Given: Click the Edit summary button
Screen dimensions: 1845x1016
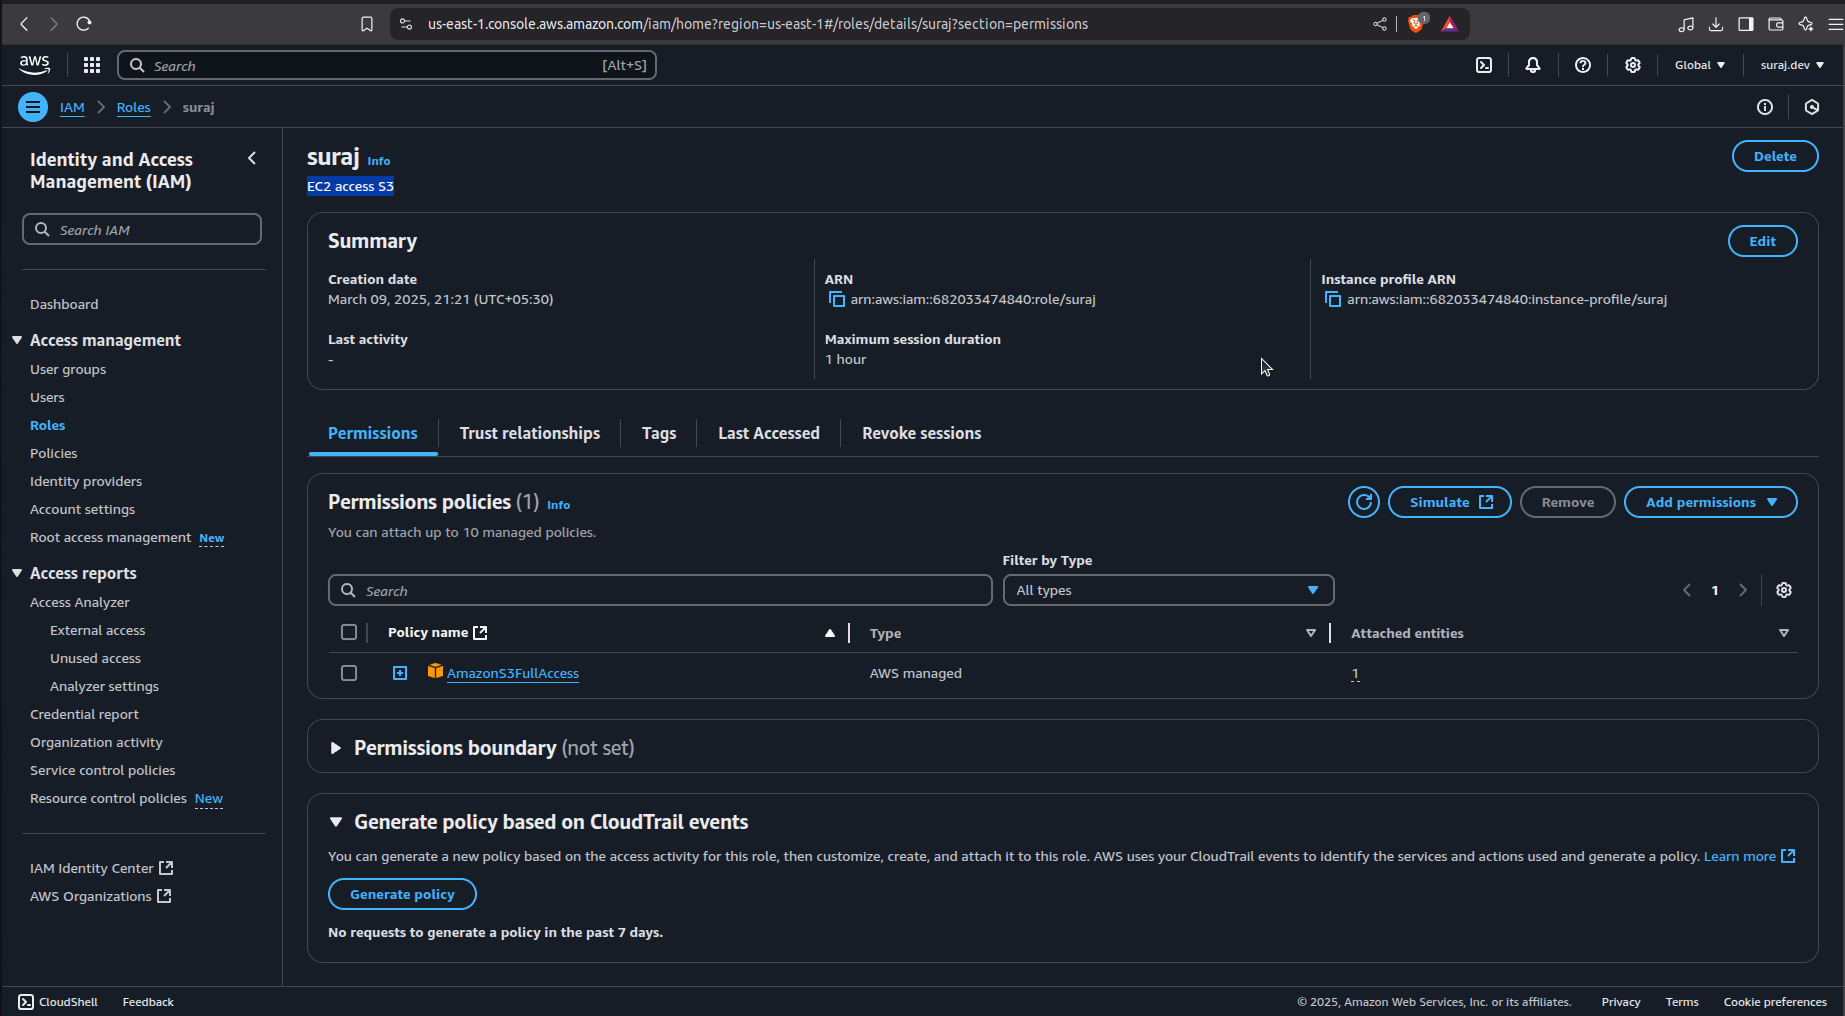Looking at the screenshot, I should tap(1762, 241).
